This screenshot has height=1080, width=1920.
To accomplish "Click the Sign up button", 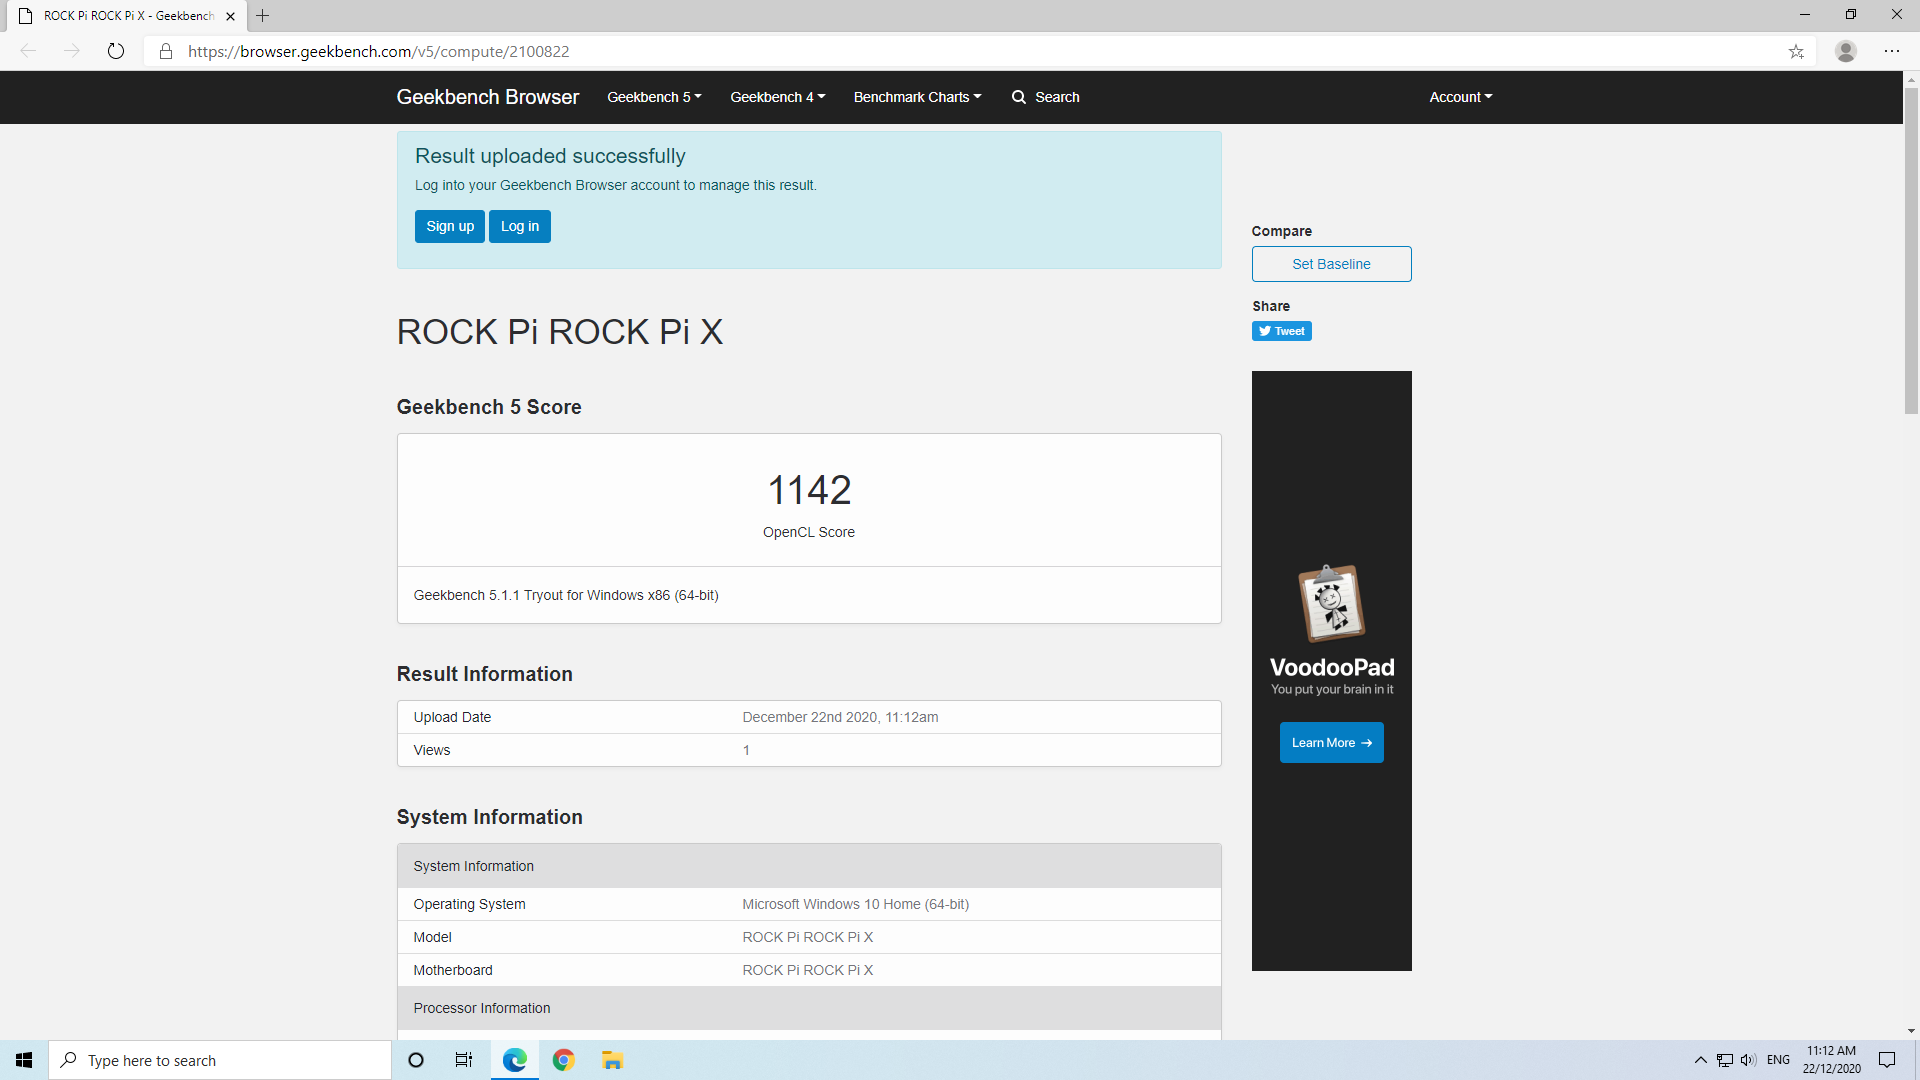I will [x=450, y=226].
